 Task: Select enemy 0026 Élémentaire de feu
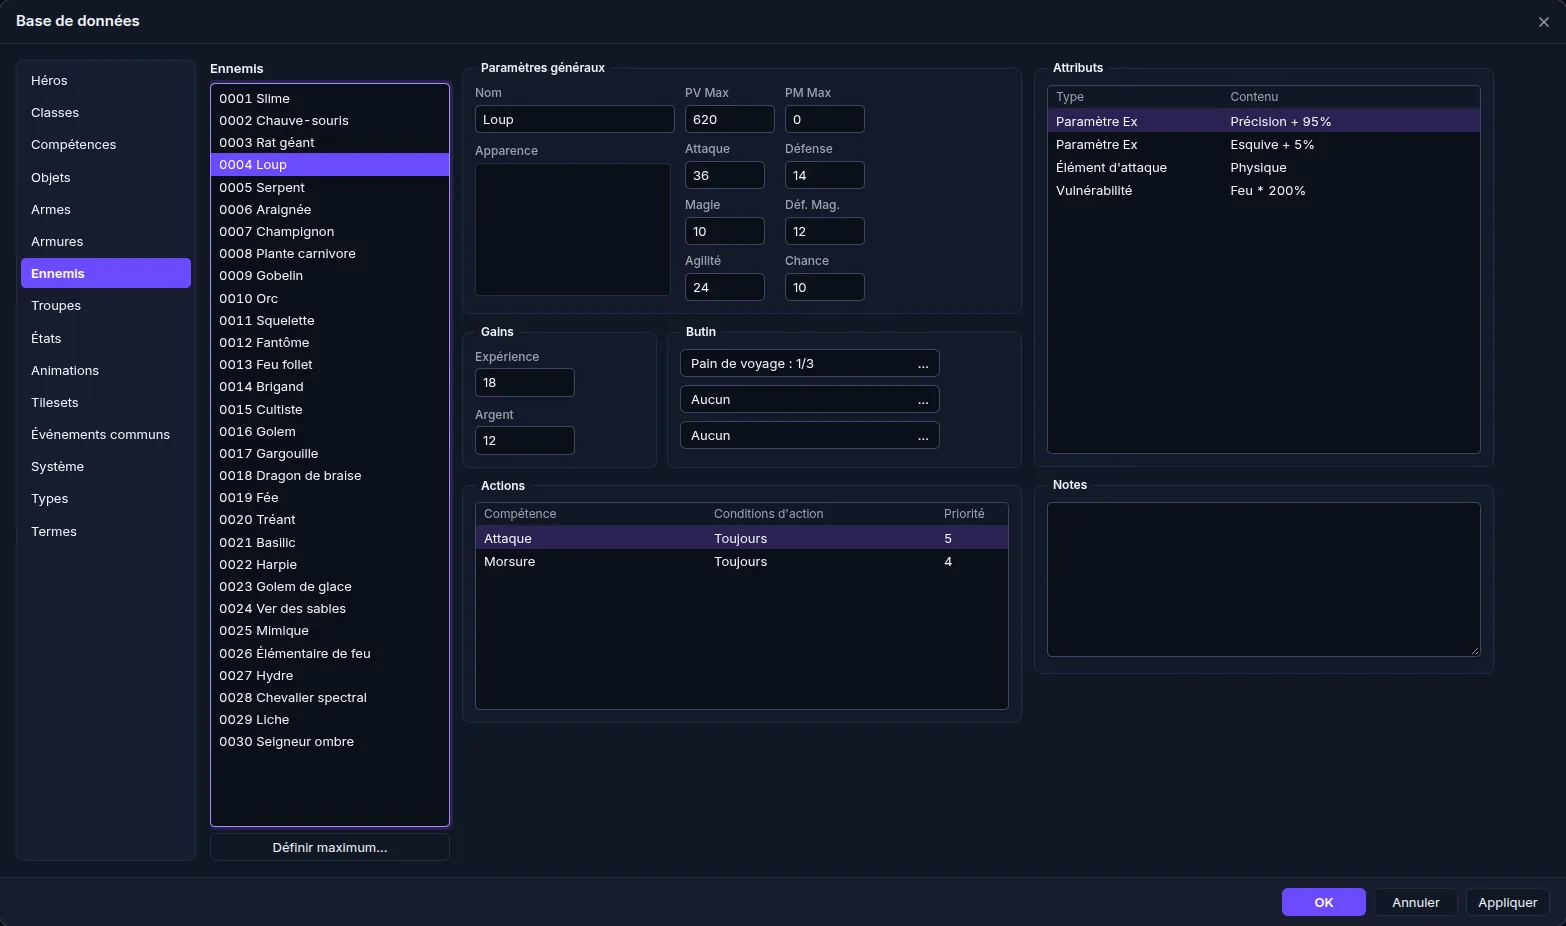[330, 653]
